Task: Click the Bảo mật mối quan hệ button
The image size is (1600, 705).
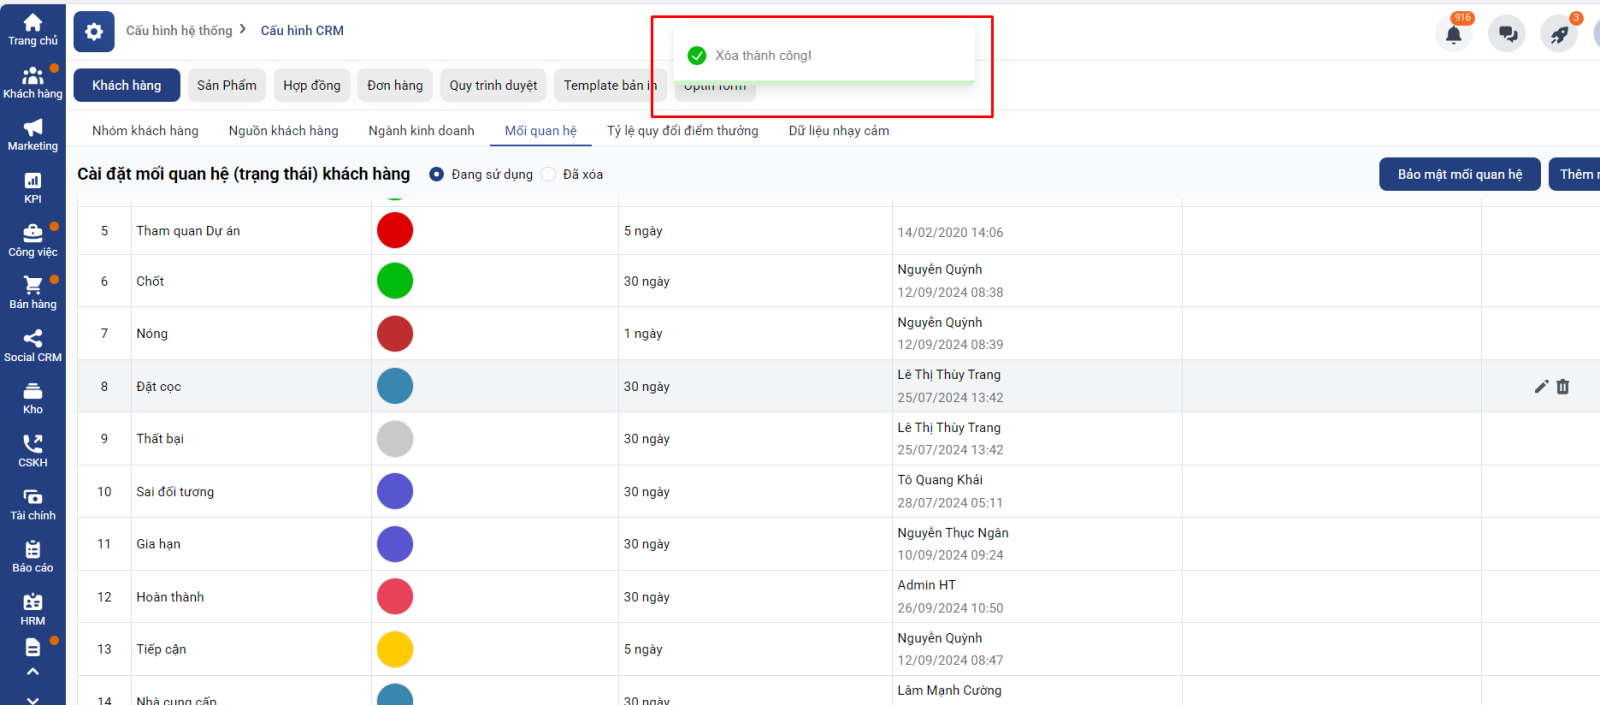Action: point(1459,174)
